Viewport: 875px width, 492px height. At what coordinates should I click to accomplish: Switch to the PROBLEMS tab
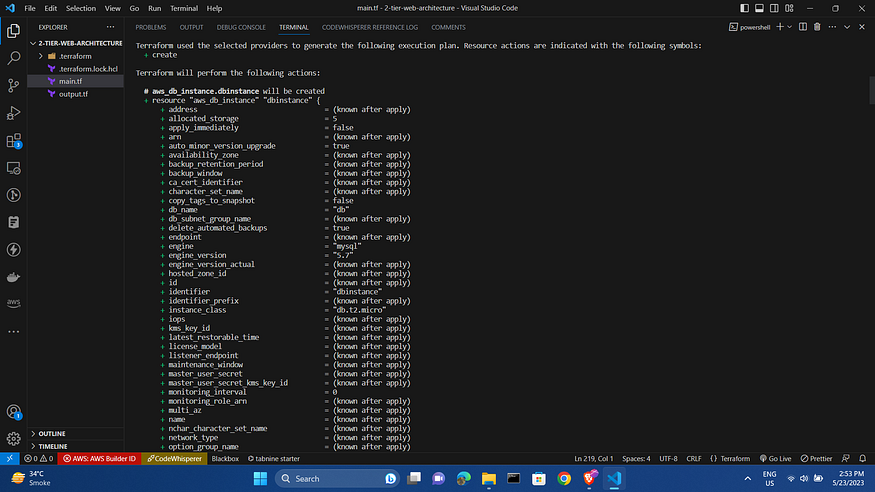[151, 27]
